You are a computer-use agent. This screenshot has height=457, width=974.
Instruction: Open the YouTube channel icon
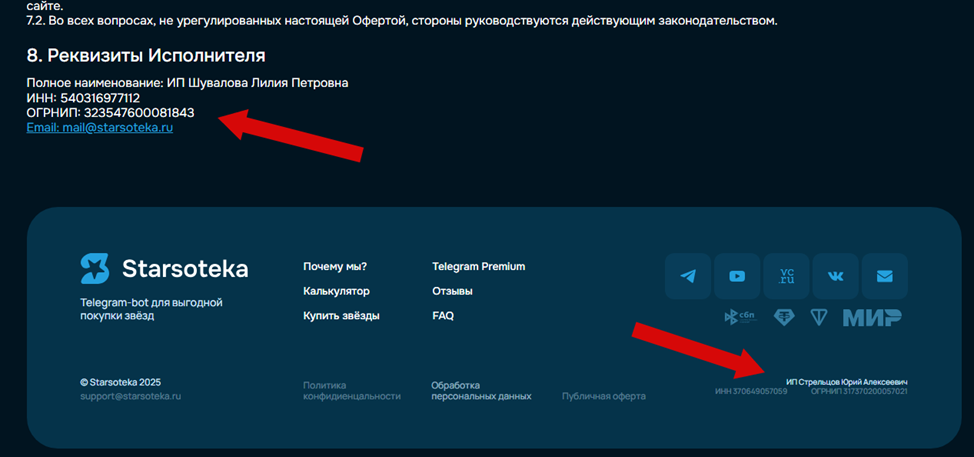(737, 276)
